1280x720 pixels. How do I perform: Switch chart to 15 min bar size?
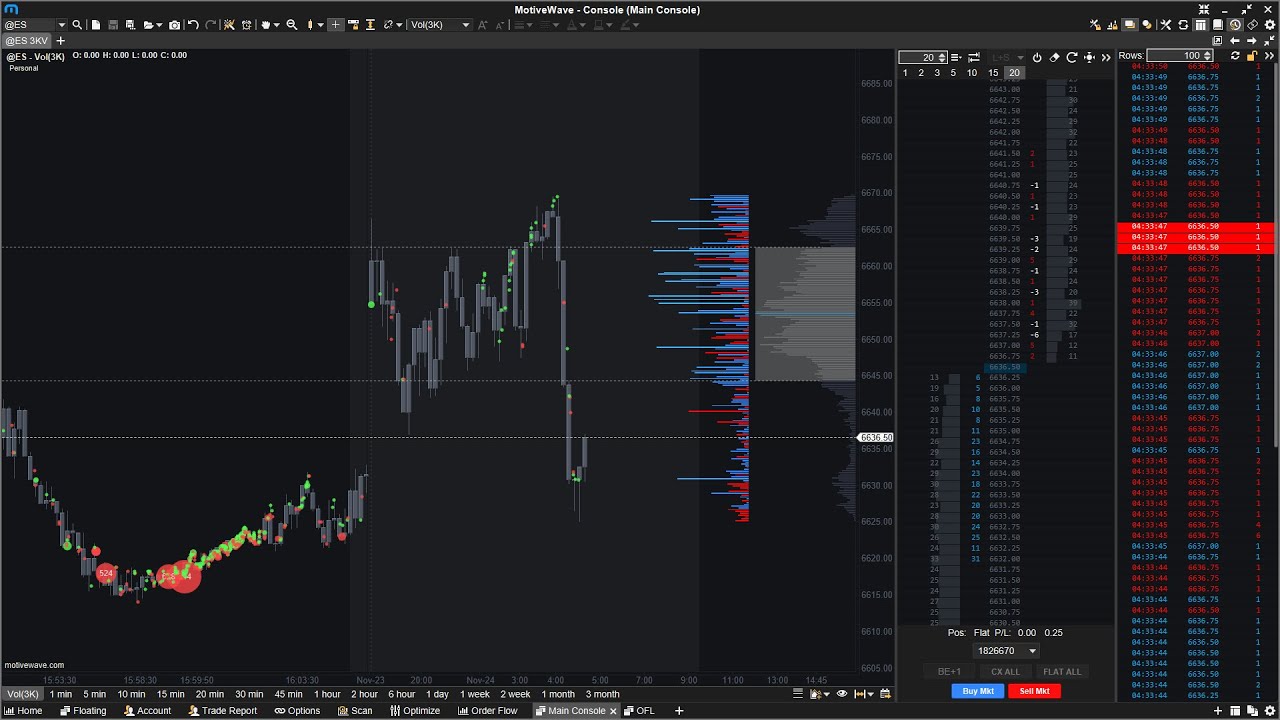click(x=170, y=694)
